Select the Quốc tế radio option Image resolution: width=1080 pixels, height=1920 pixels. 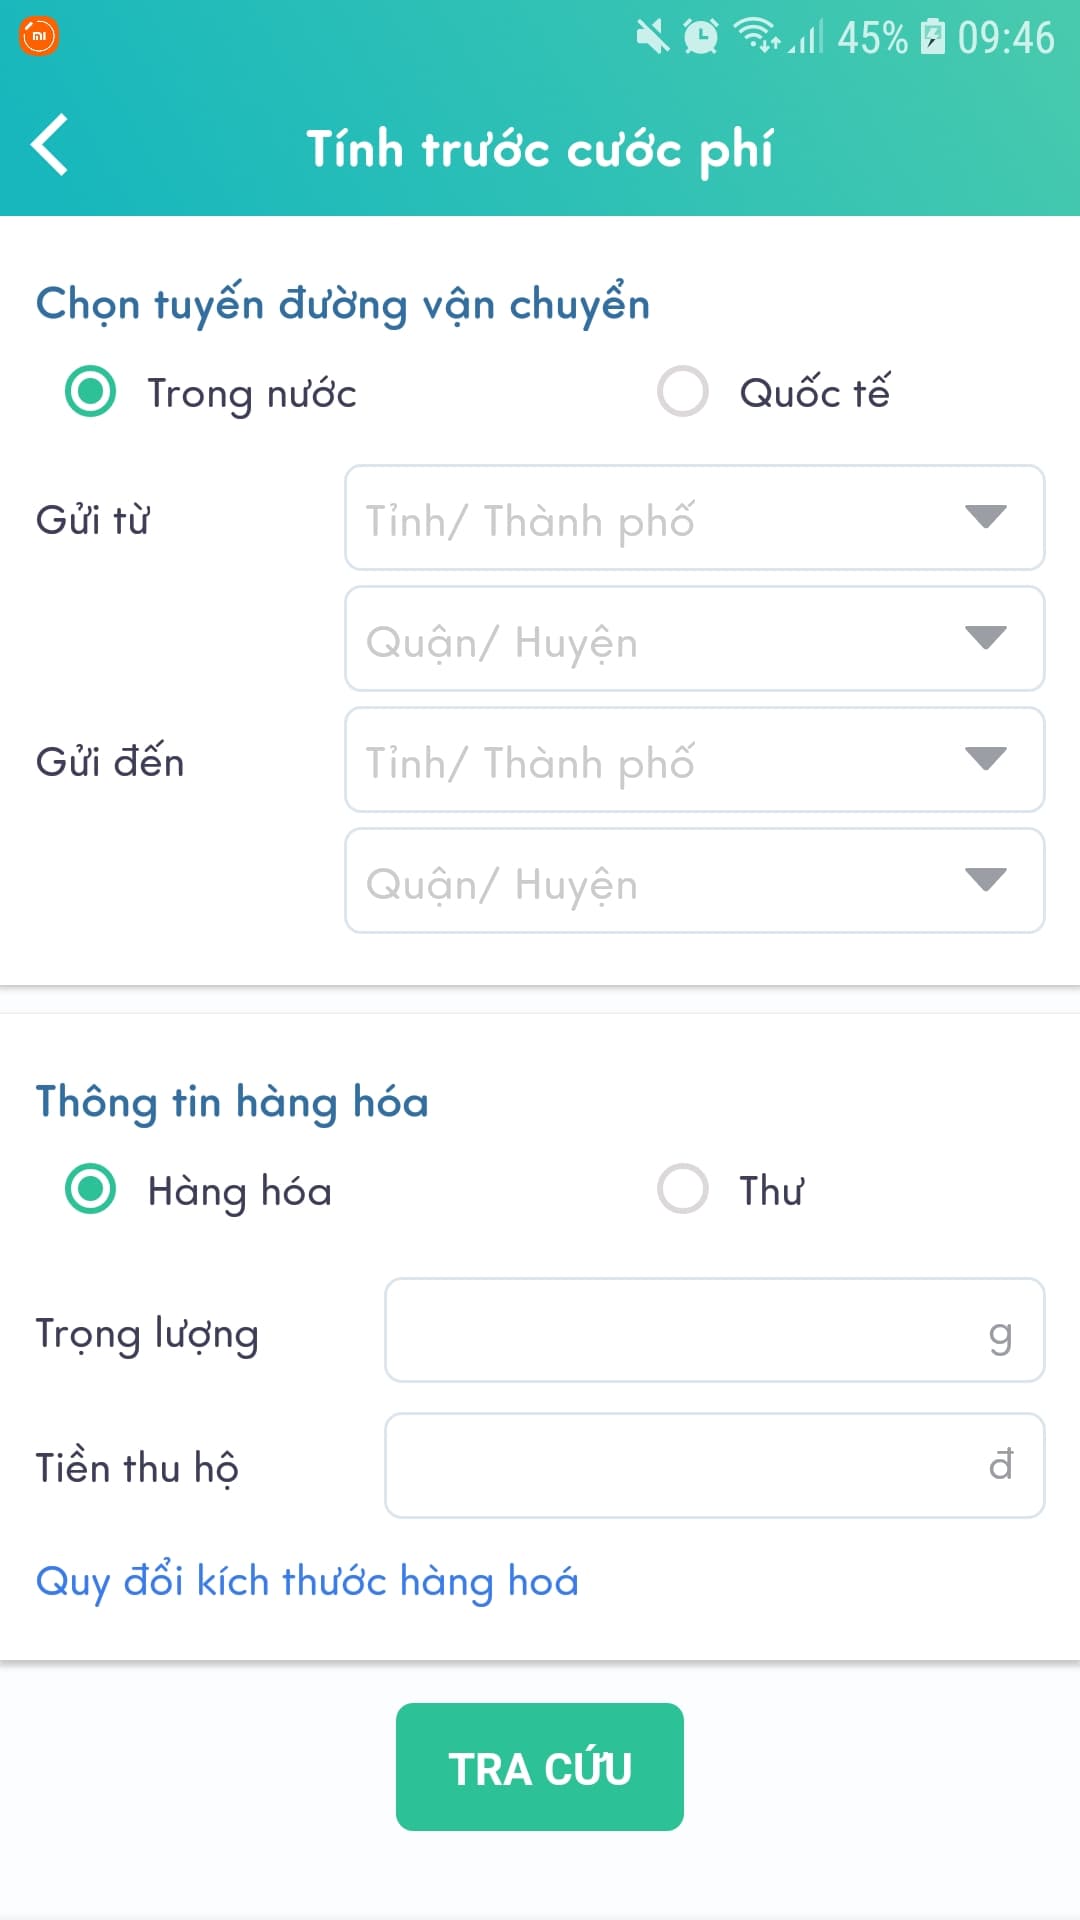pos(683,391)
